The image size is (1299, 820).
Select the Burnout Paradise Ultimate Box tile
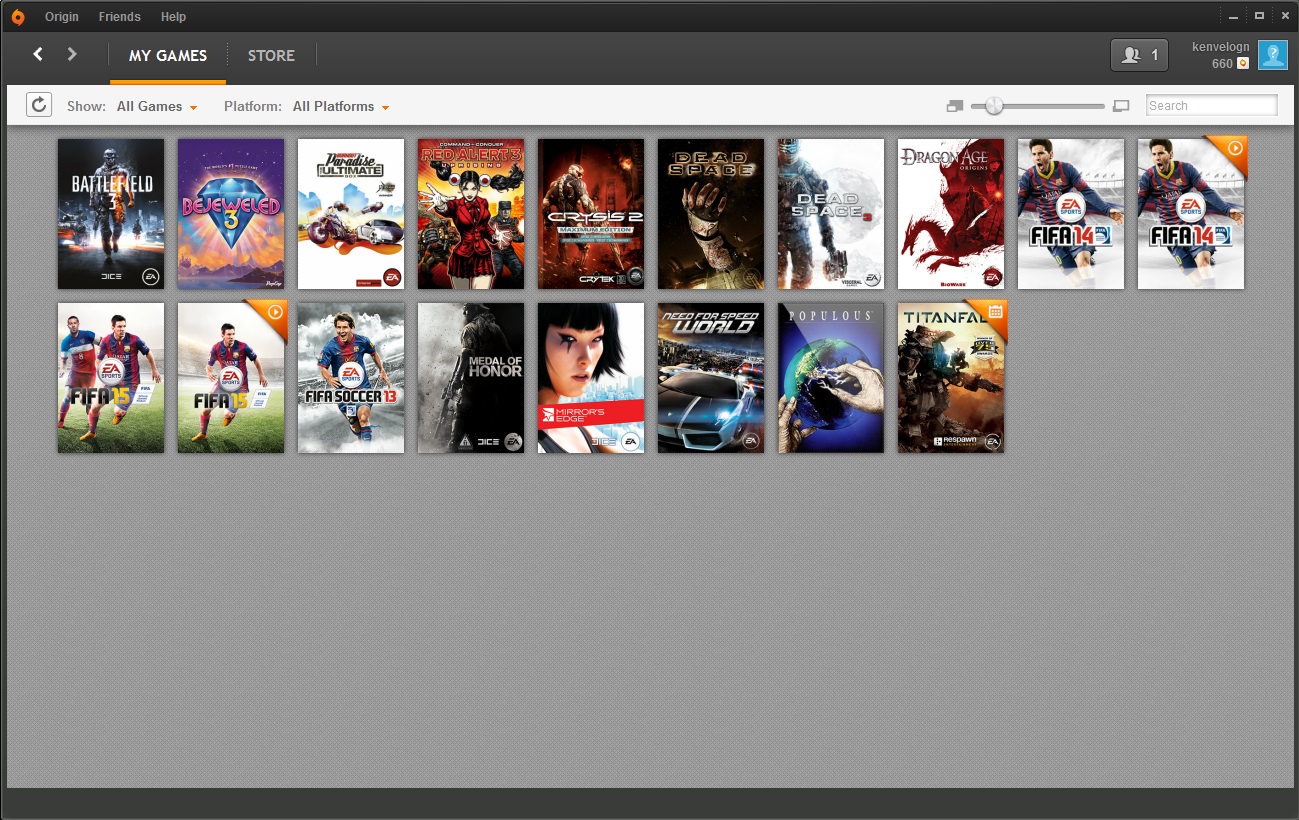tap(351, 214)
